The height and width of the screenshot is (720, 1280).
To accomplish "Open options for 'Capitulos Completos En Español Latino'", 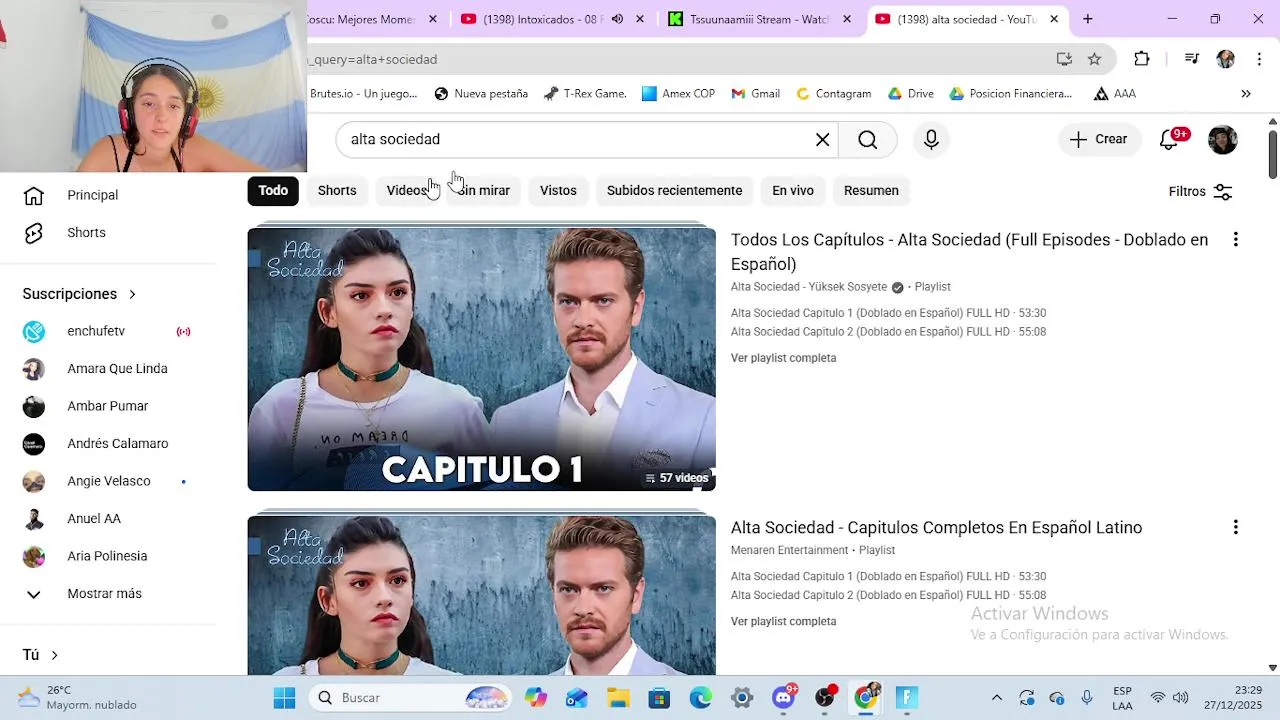I will click(x=1235, y=528).
